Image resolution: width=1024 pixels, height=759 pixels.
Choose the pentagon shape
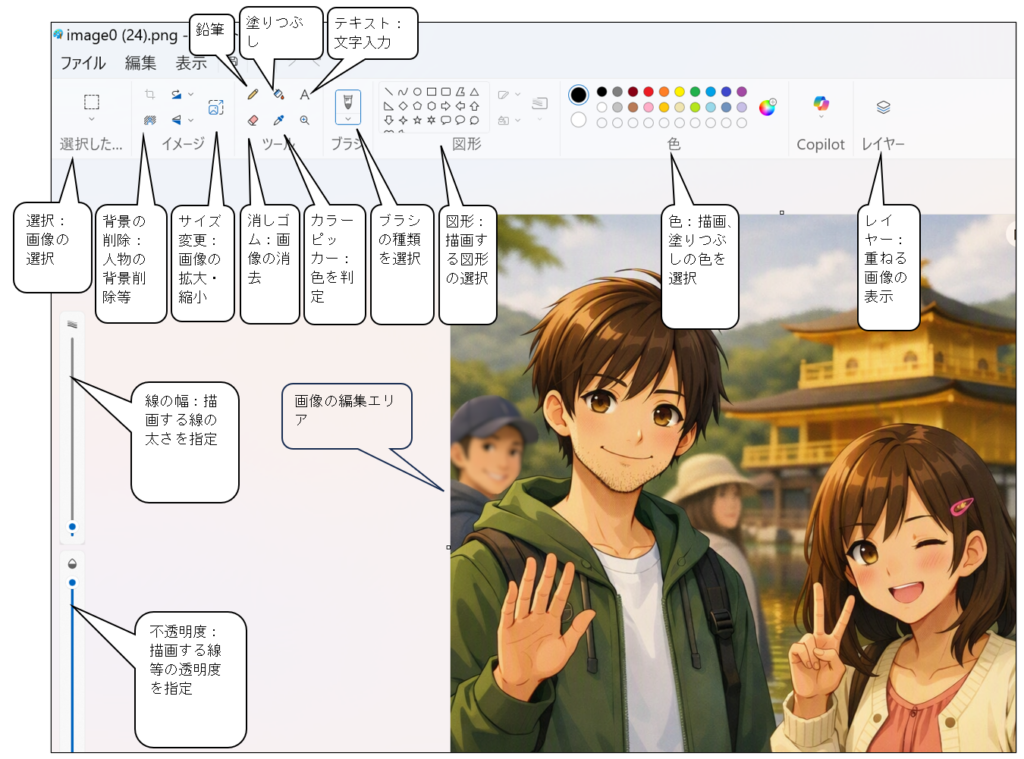(x=417, y=106)
